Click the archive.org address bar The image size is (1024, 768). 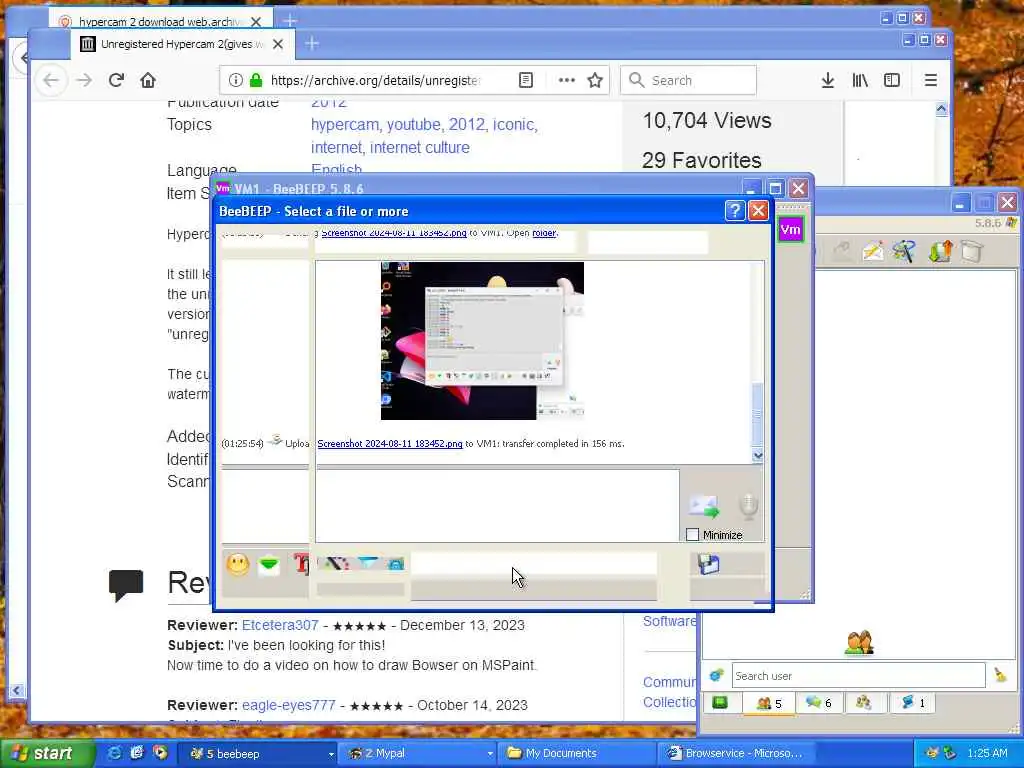pyautogui.click(x=415, y=80)
